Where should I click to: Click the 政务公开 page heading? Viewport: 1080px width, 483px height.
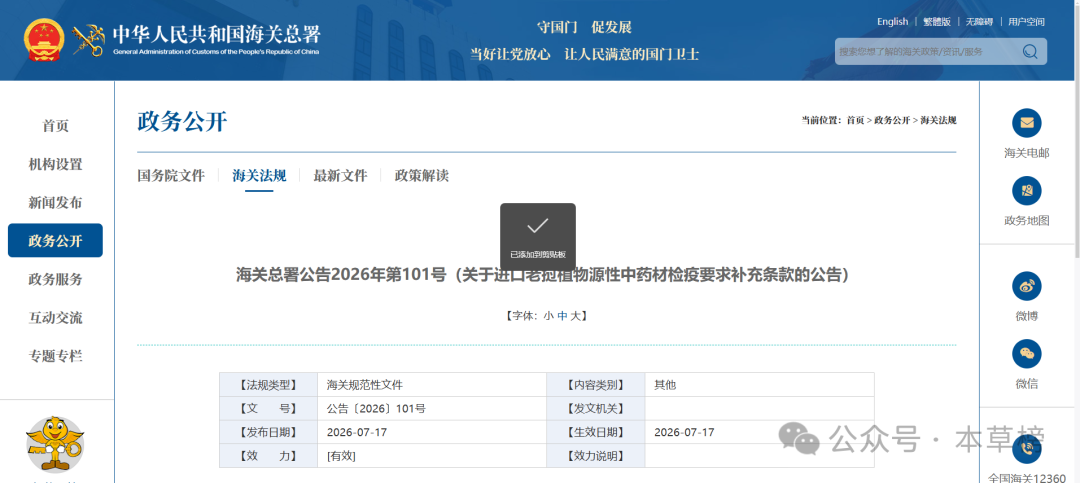point(182,121)
